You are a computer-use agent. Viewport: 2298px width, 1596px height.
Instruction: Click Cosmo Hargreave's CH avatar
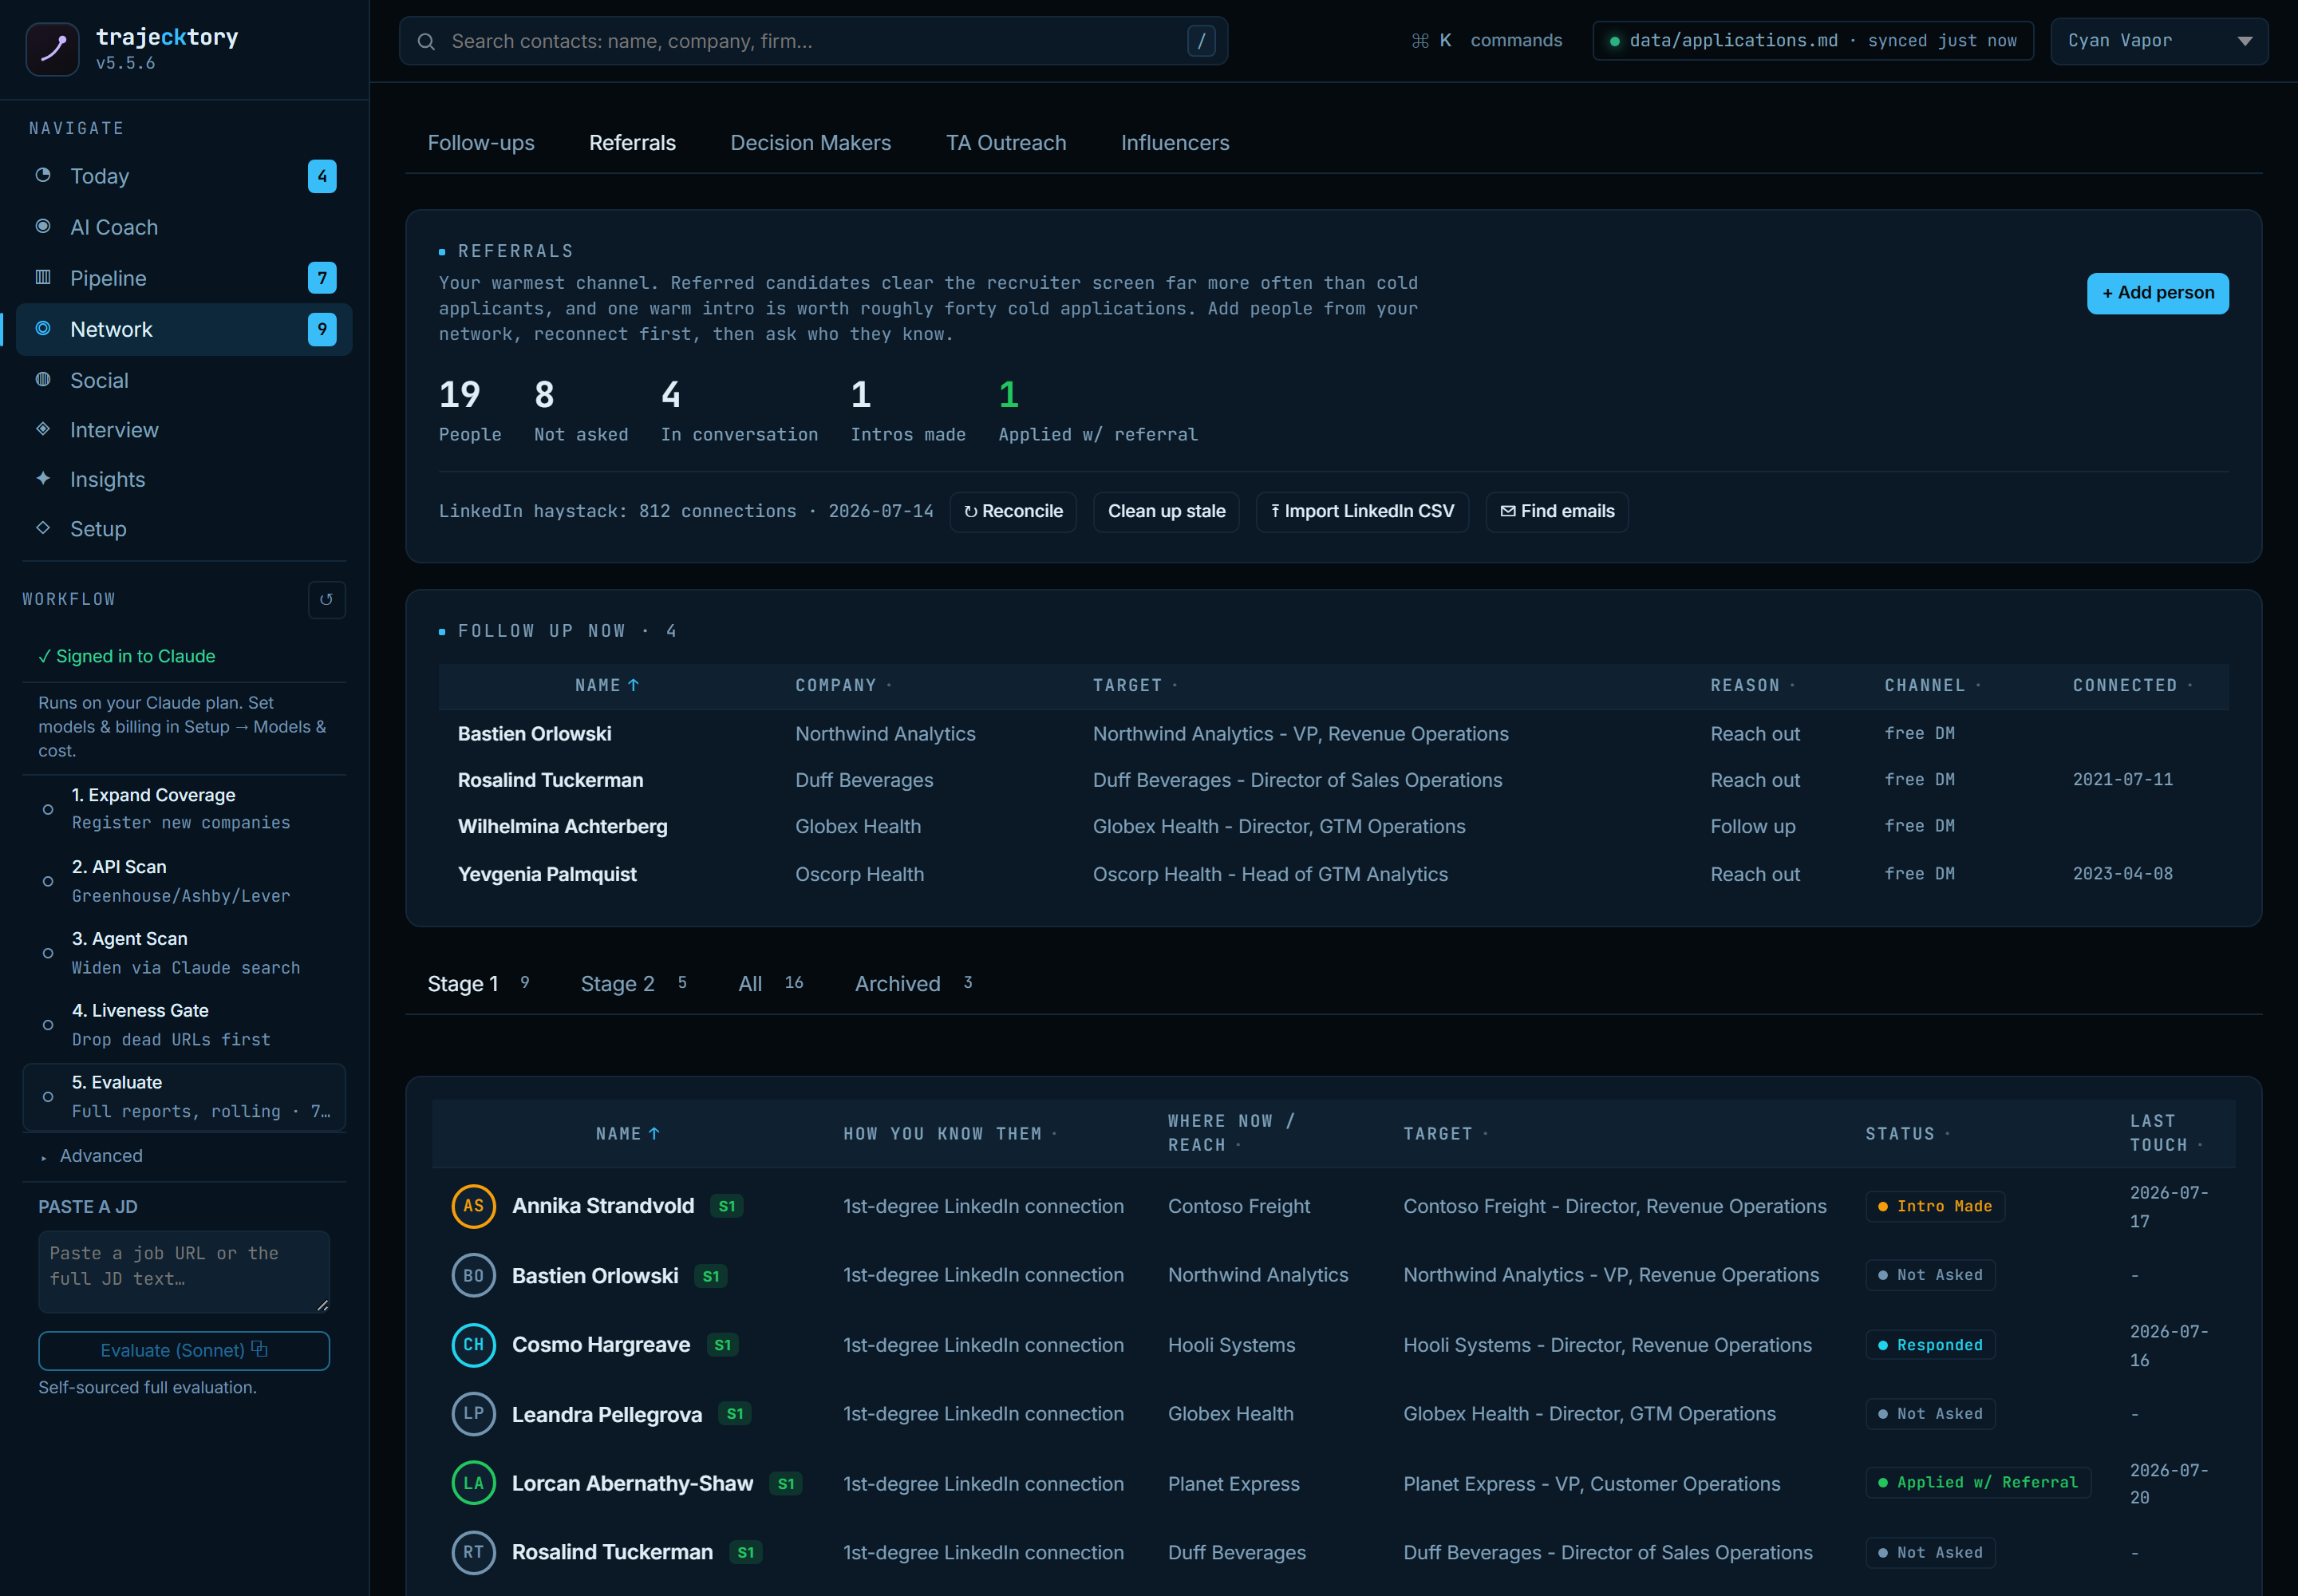[473, 1345]
